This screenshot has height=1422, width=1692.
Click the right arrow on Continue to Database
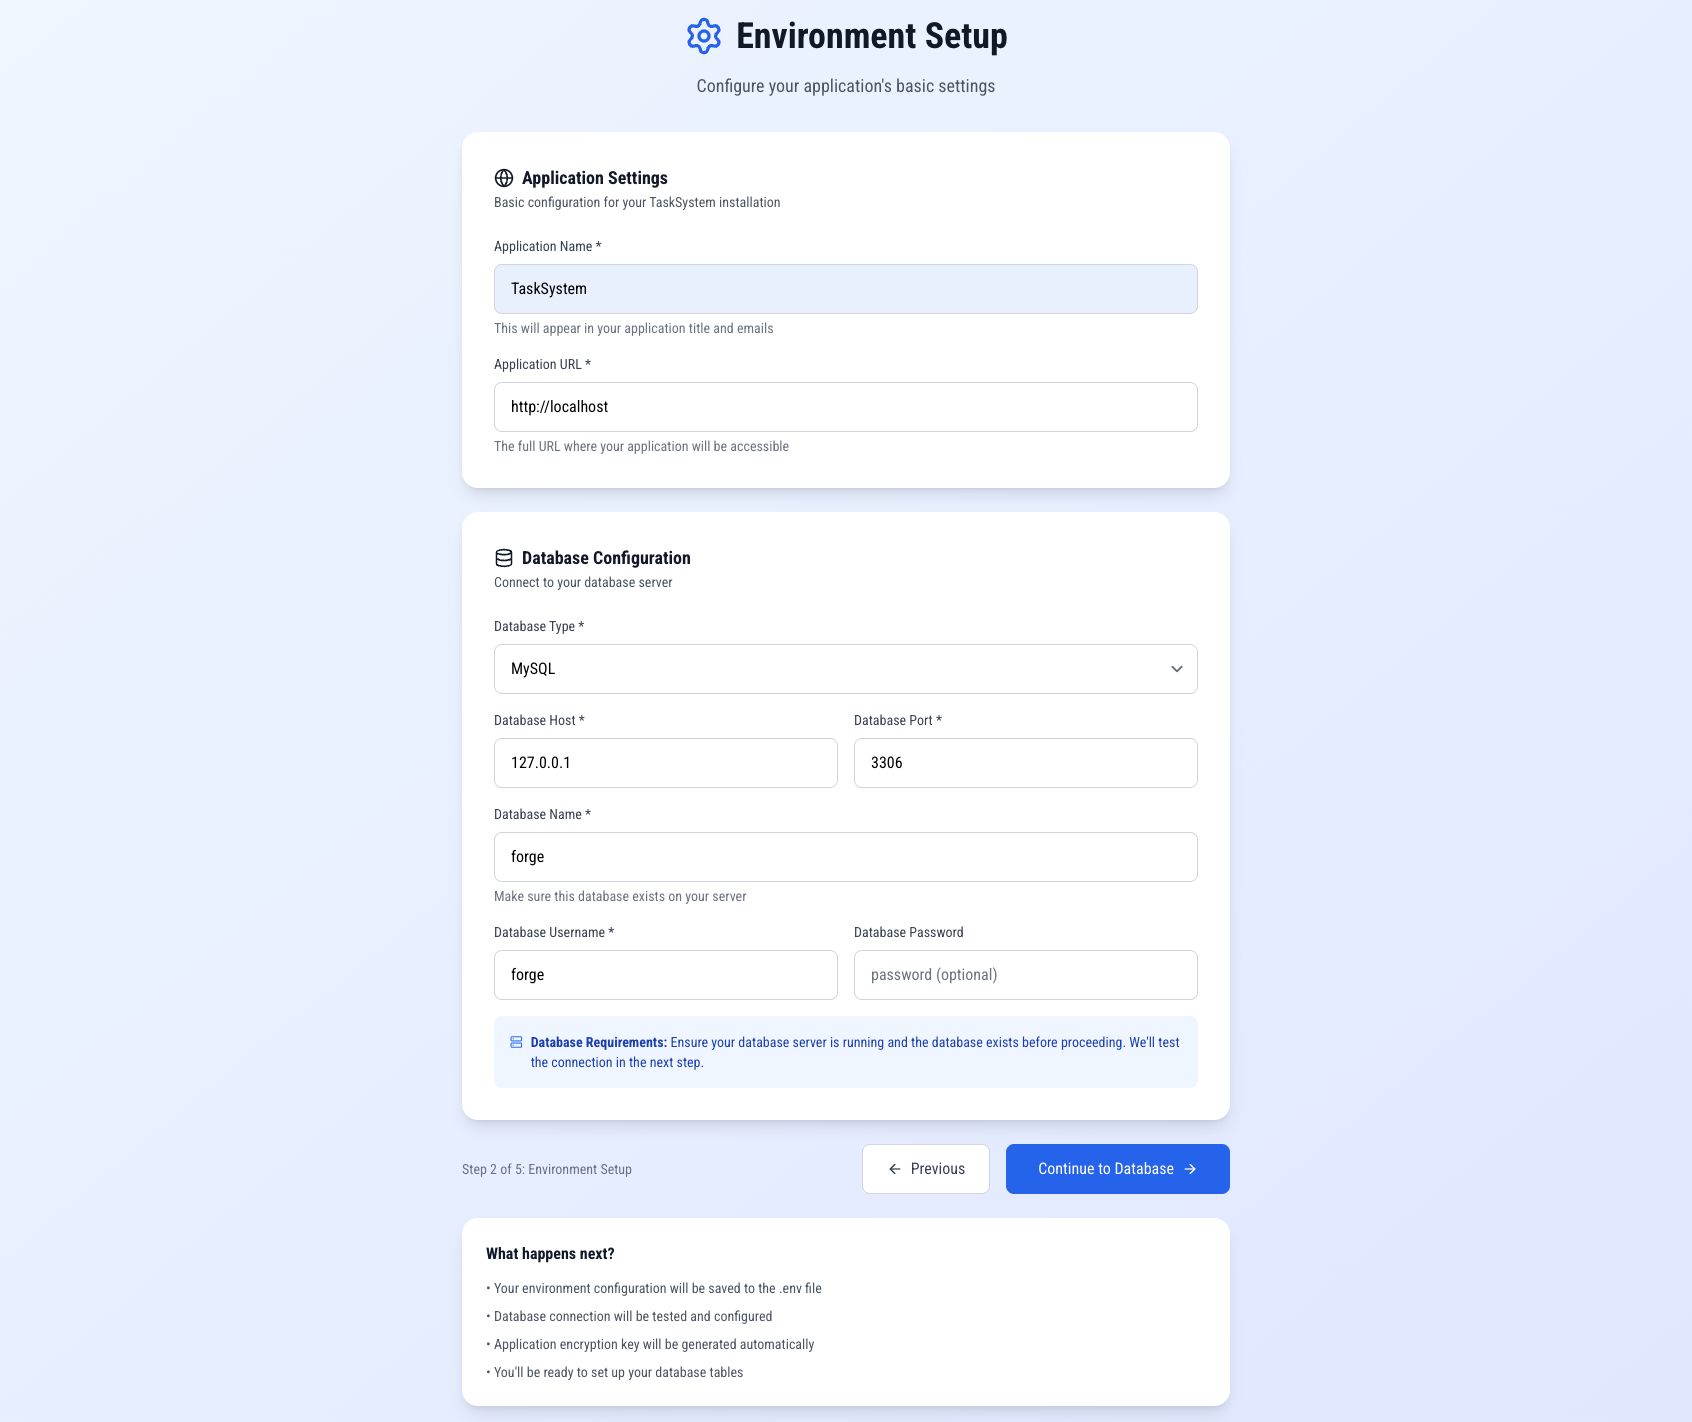point(1190,1169)
